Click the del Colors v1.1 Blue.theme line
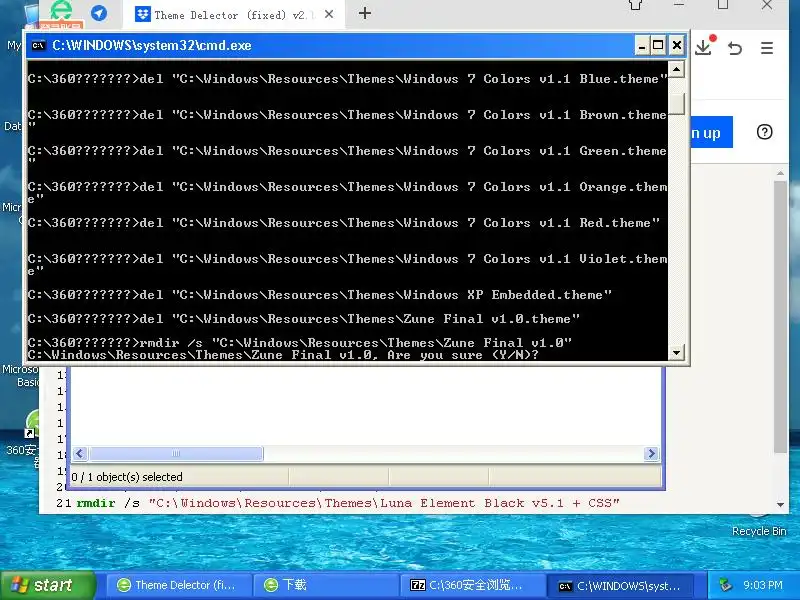 pos(347,79)
